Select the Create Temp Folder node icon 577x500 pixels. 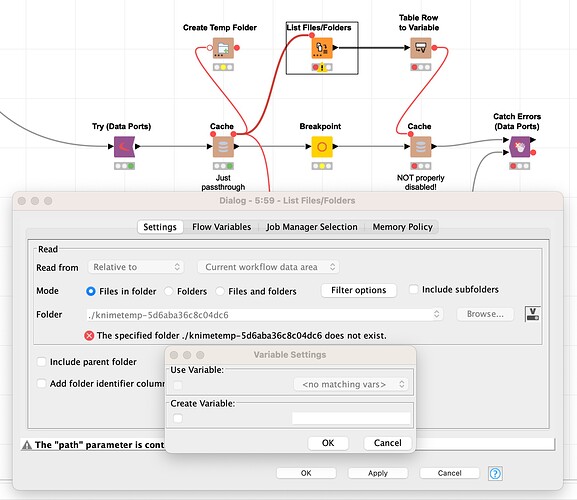click(x=223, y=48)
